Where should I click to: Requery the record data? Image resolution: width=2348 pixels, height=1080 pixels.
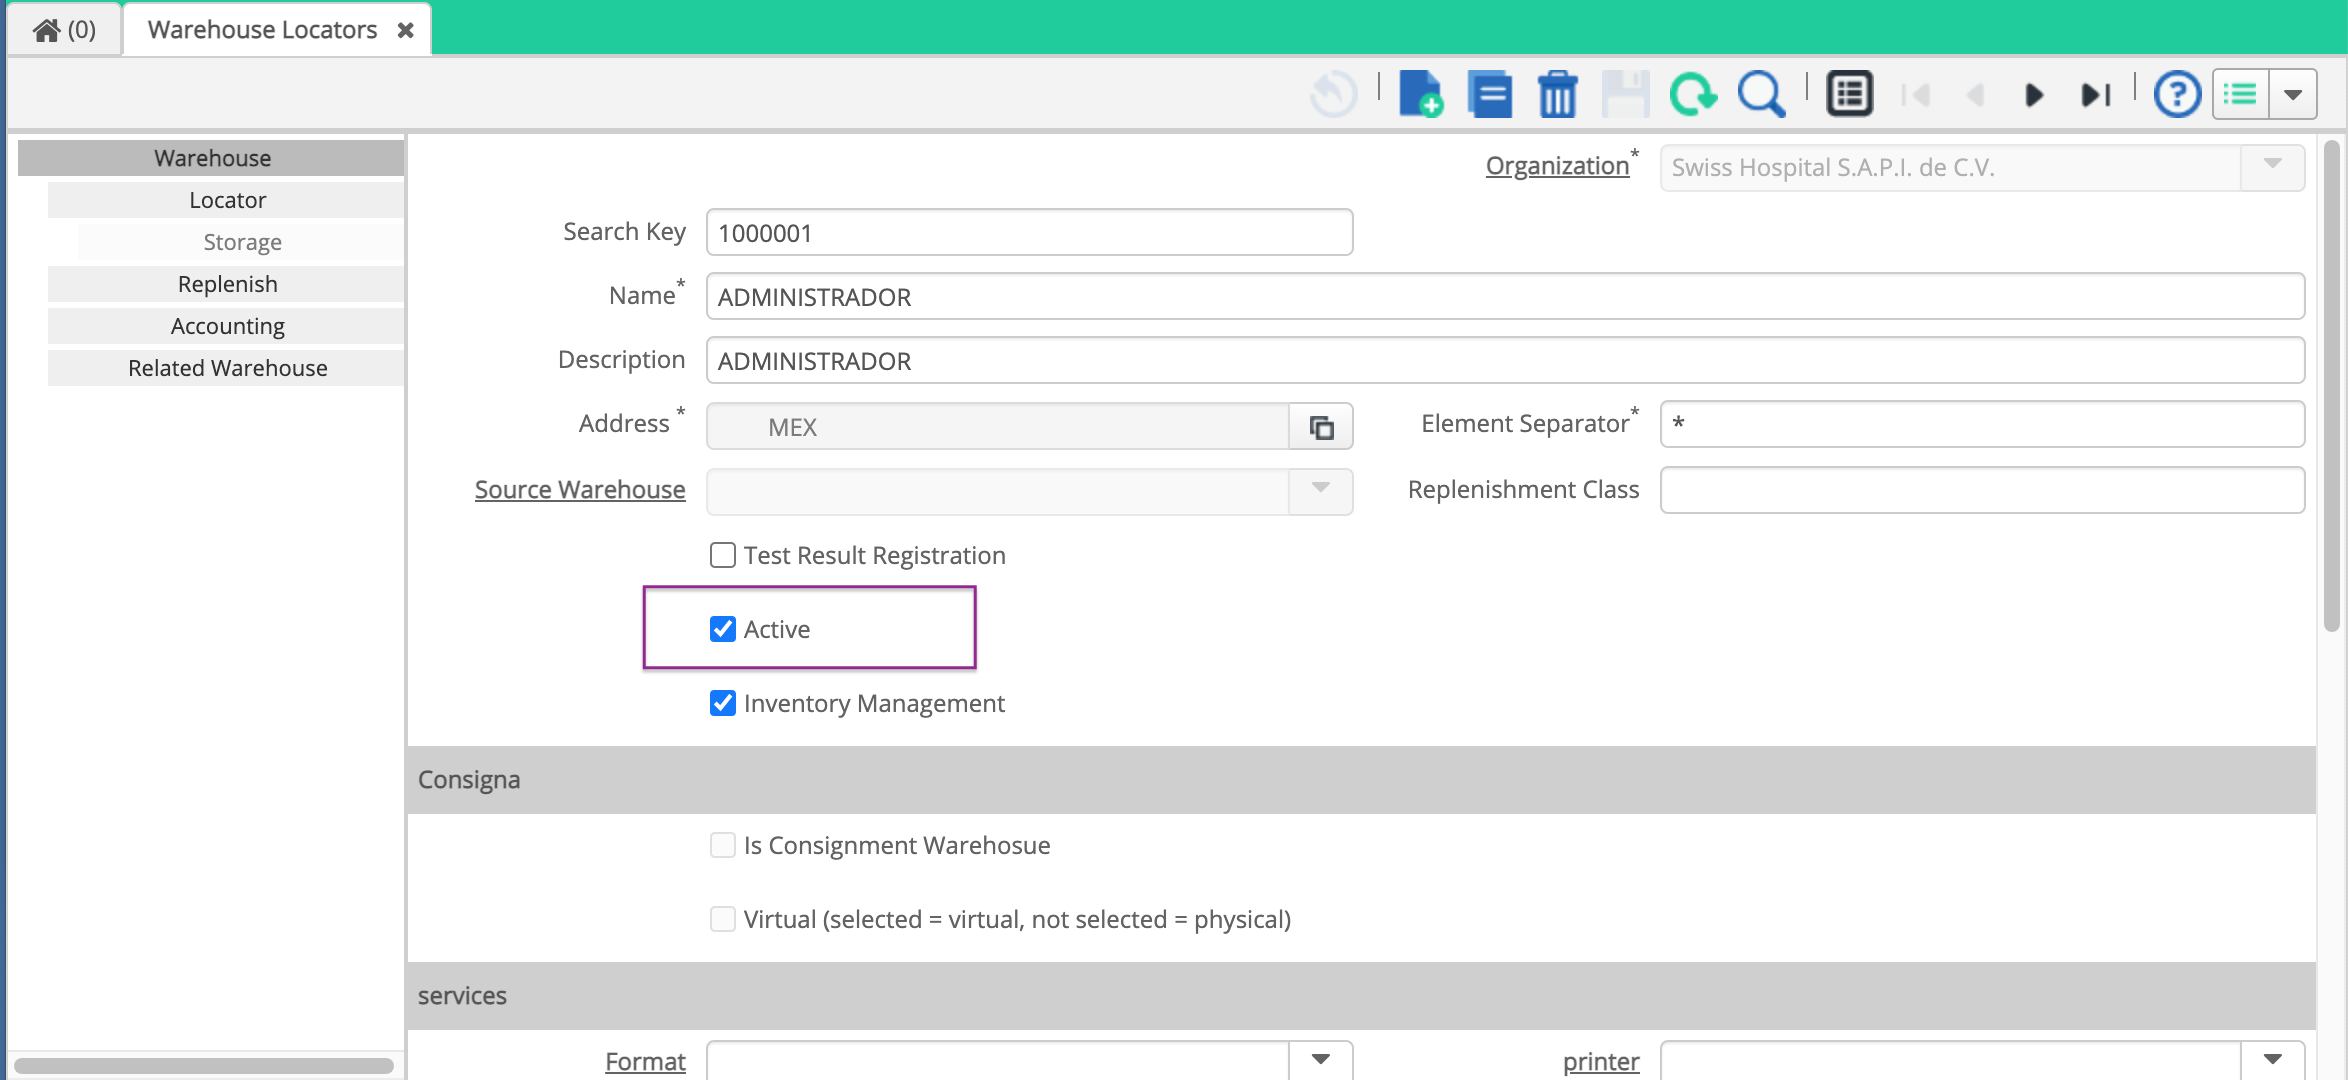(x=1693, y=93)
